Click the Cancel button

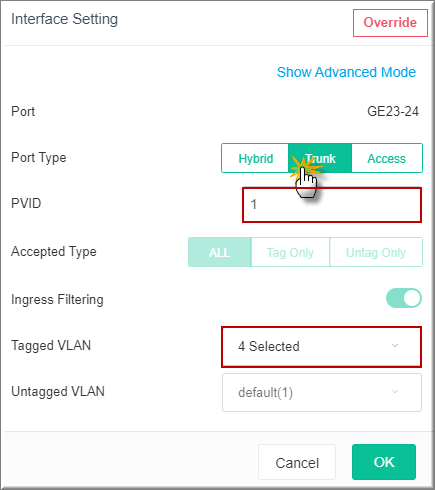tap(297, 462)
